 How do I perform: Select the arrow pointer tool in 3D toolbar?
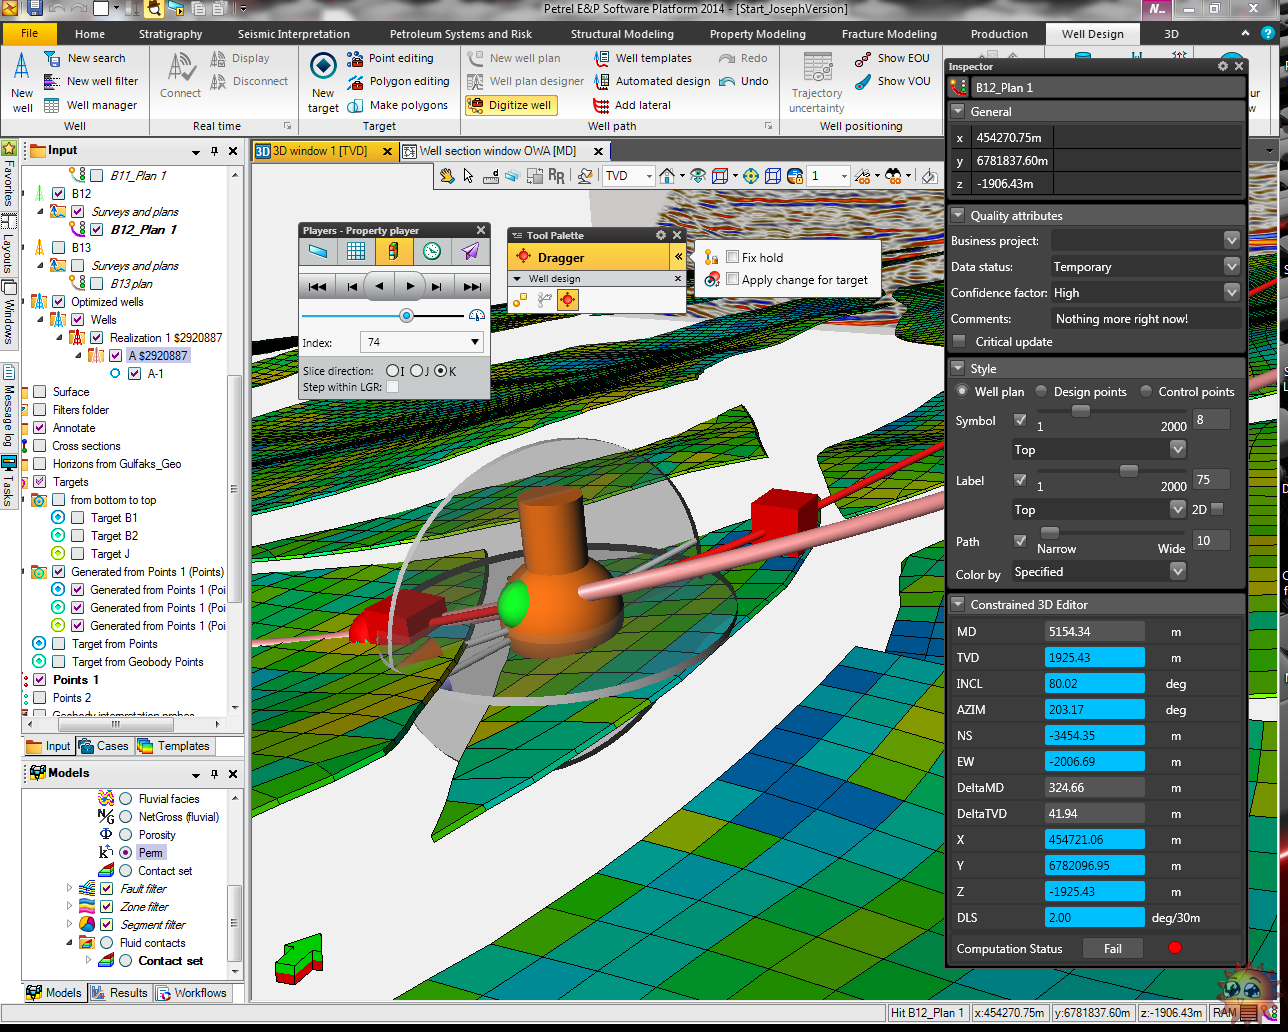(469, 176)
